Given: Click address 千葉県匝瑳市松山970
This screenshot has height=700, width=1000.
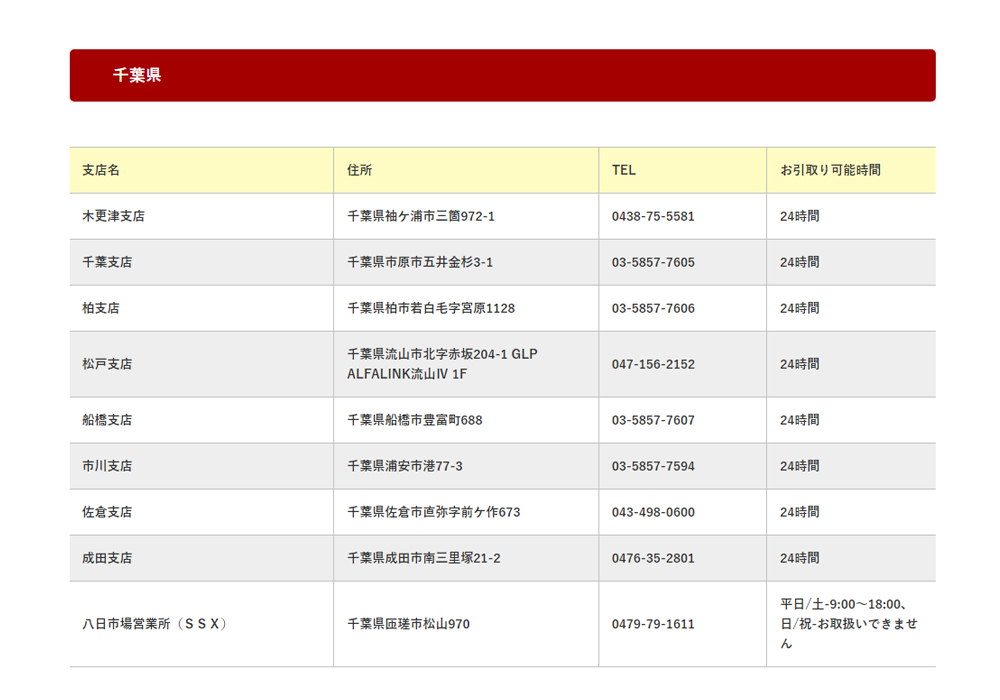Looking at the screenshot, I should 408,624.
